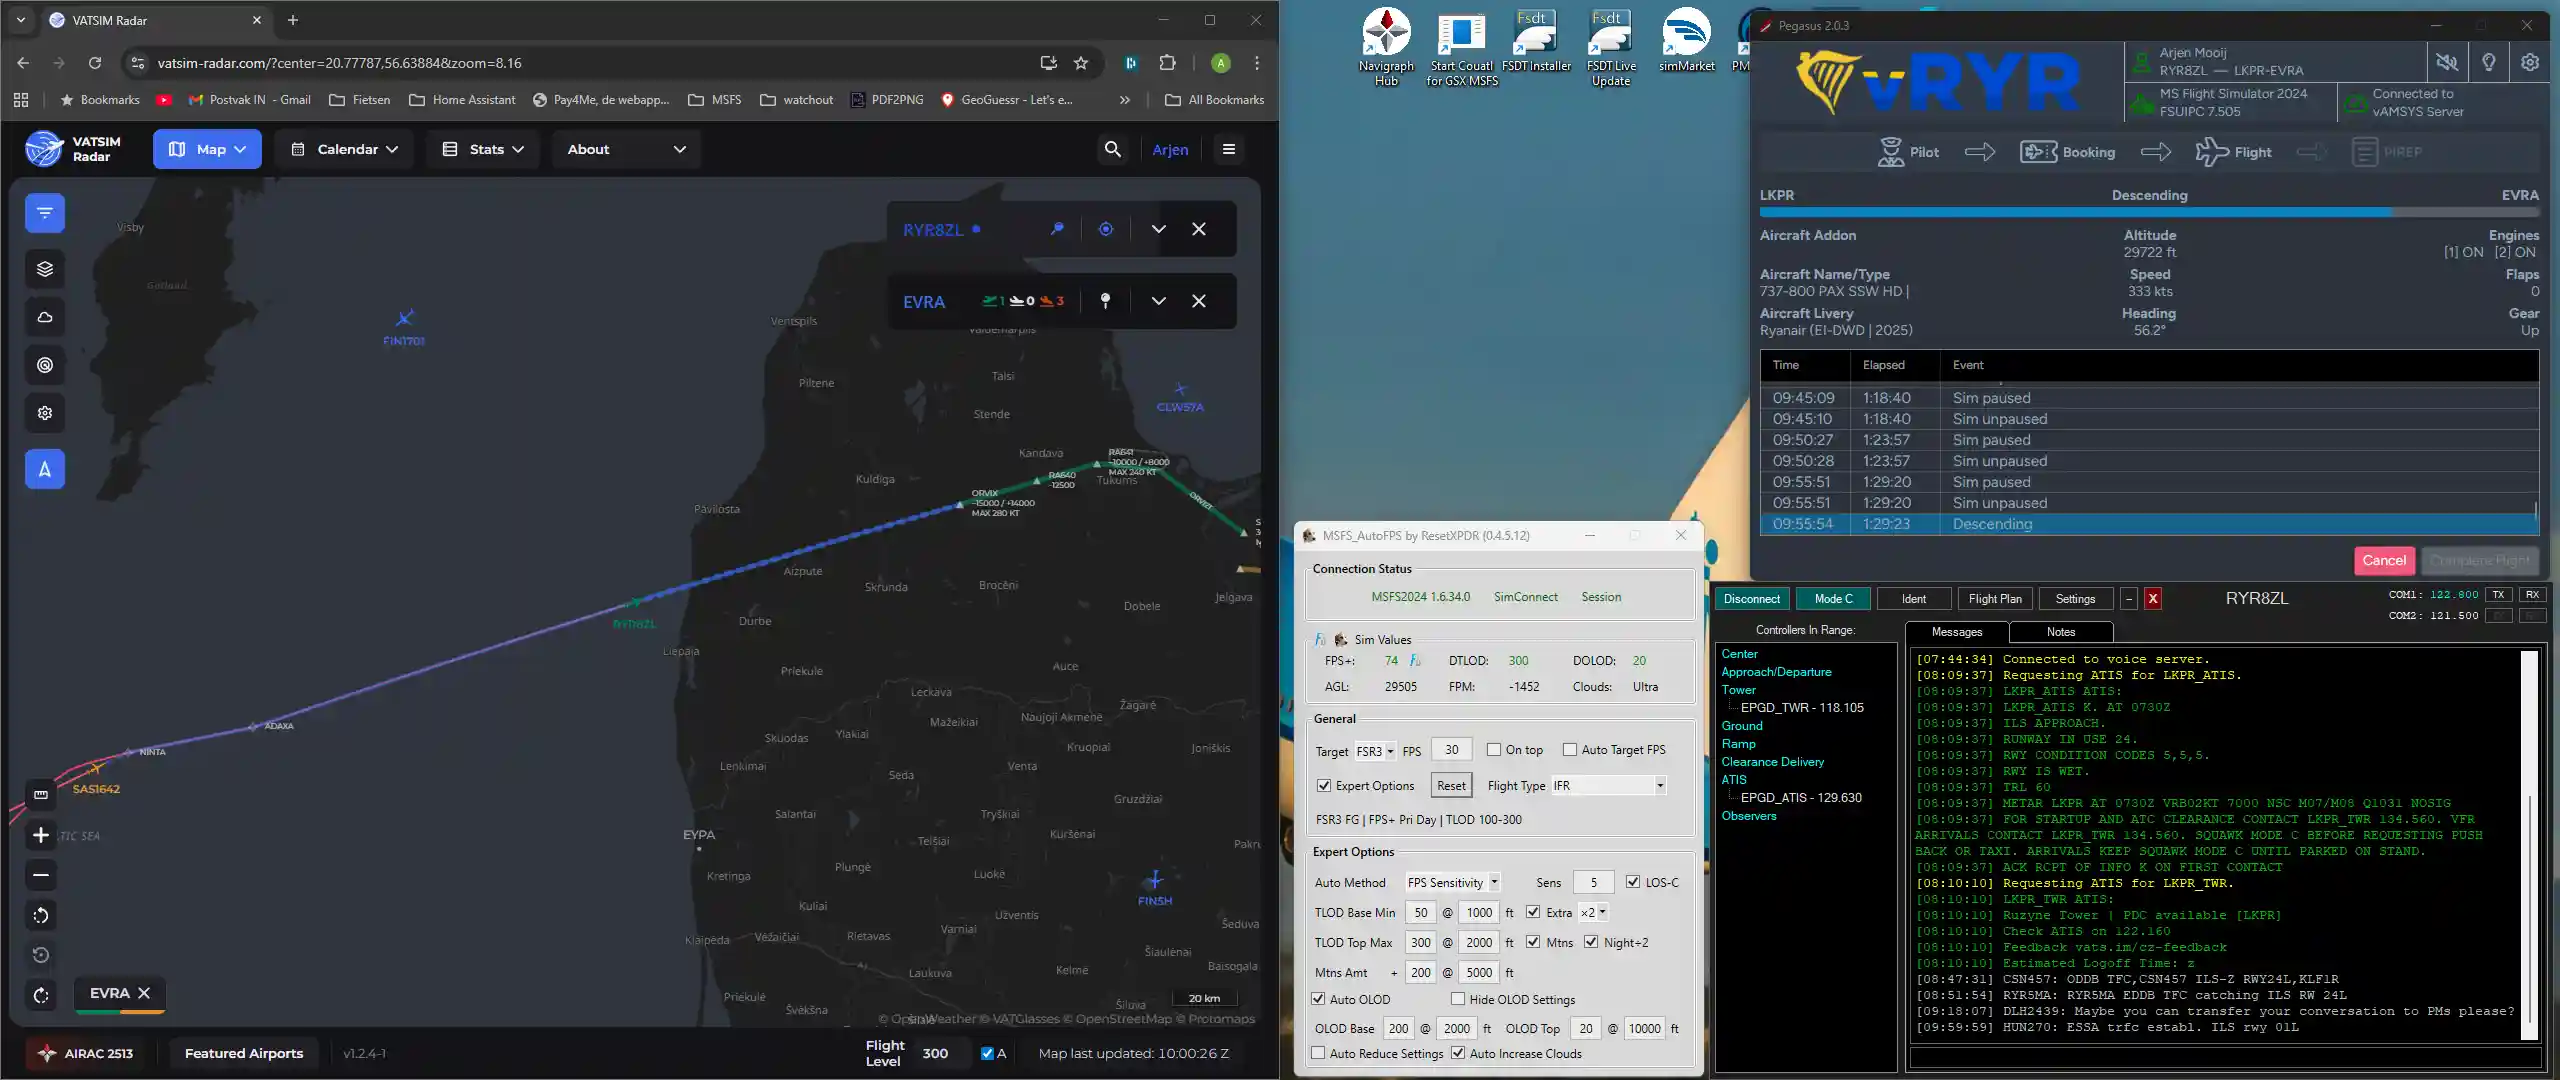Zoom in the map with plus button

(41, 835)
